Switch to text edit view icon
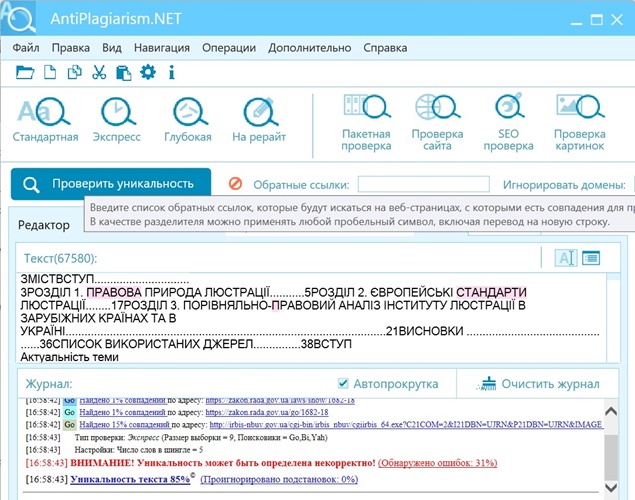Viewport: 635px width, 500px height. pyautogui.click(x=565, y=258)
